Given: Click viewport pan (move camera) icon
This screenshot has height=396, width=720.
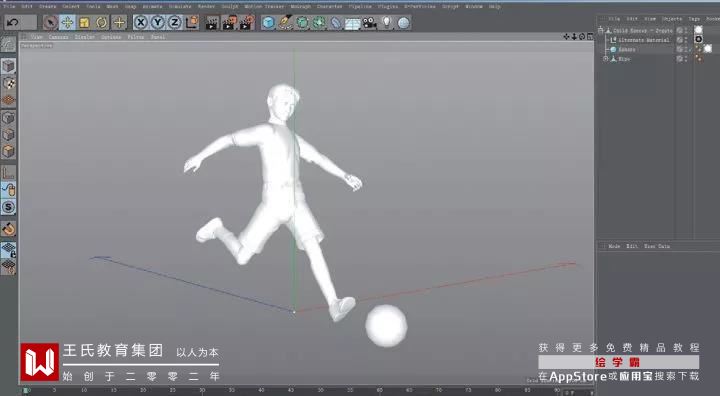Looking at the screenshot, I should click(x=566, y=37).
